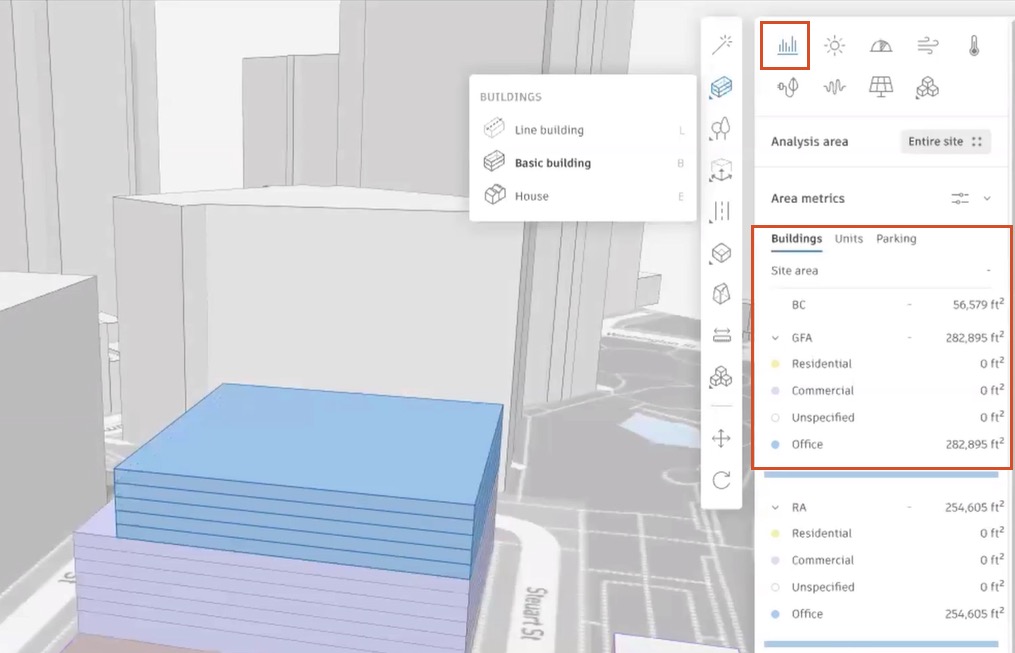The height and width of the screenshot is (653, 1015).
Task: Click the House icon in the Buildings menu
Action: coord(495,194)
